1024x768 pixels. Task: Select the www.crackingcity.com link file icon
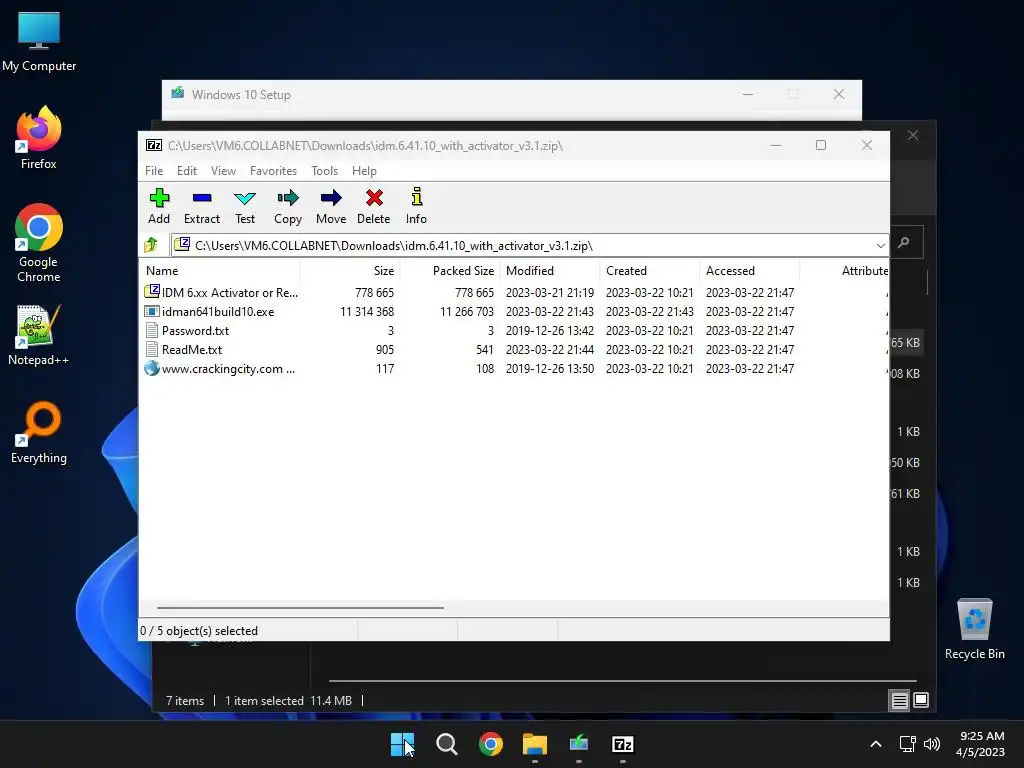152,368
